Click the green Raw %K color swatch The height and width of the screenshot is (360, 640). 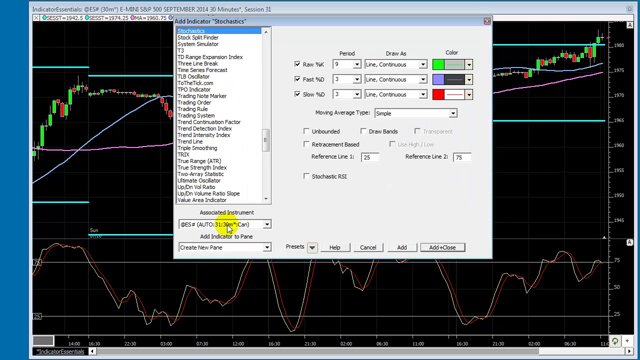(x=438, y=64)
